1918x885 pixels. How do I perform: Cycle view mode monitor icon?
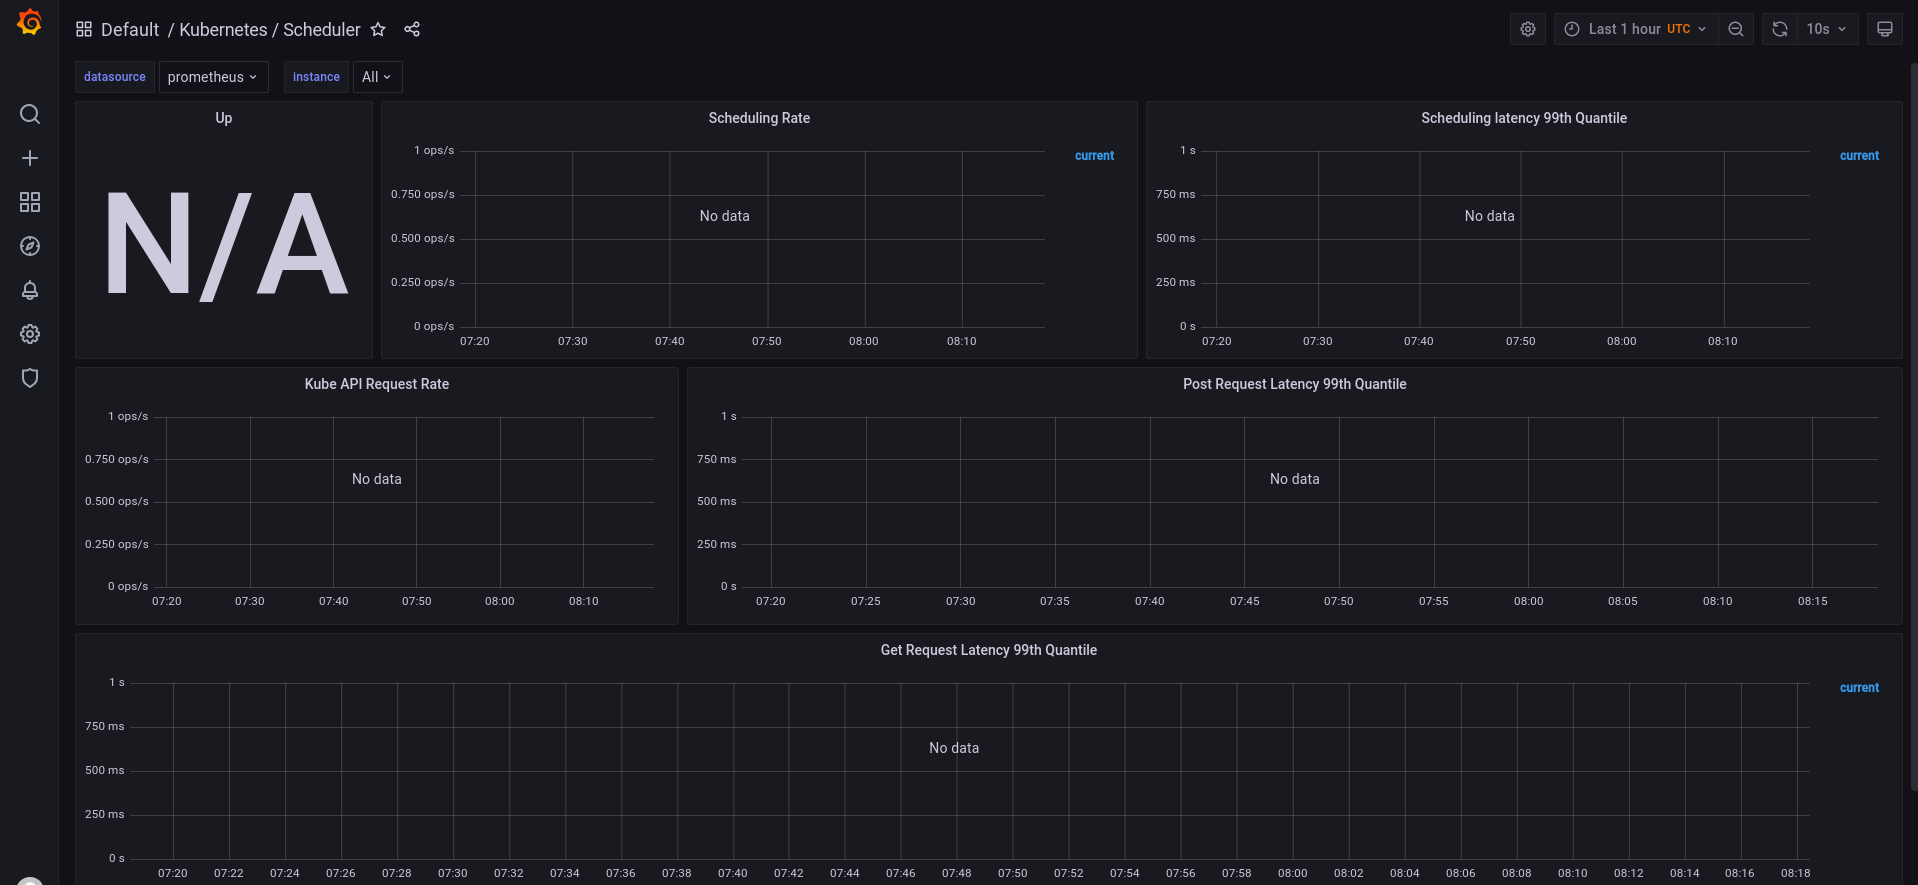pos(1885,29)
